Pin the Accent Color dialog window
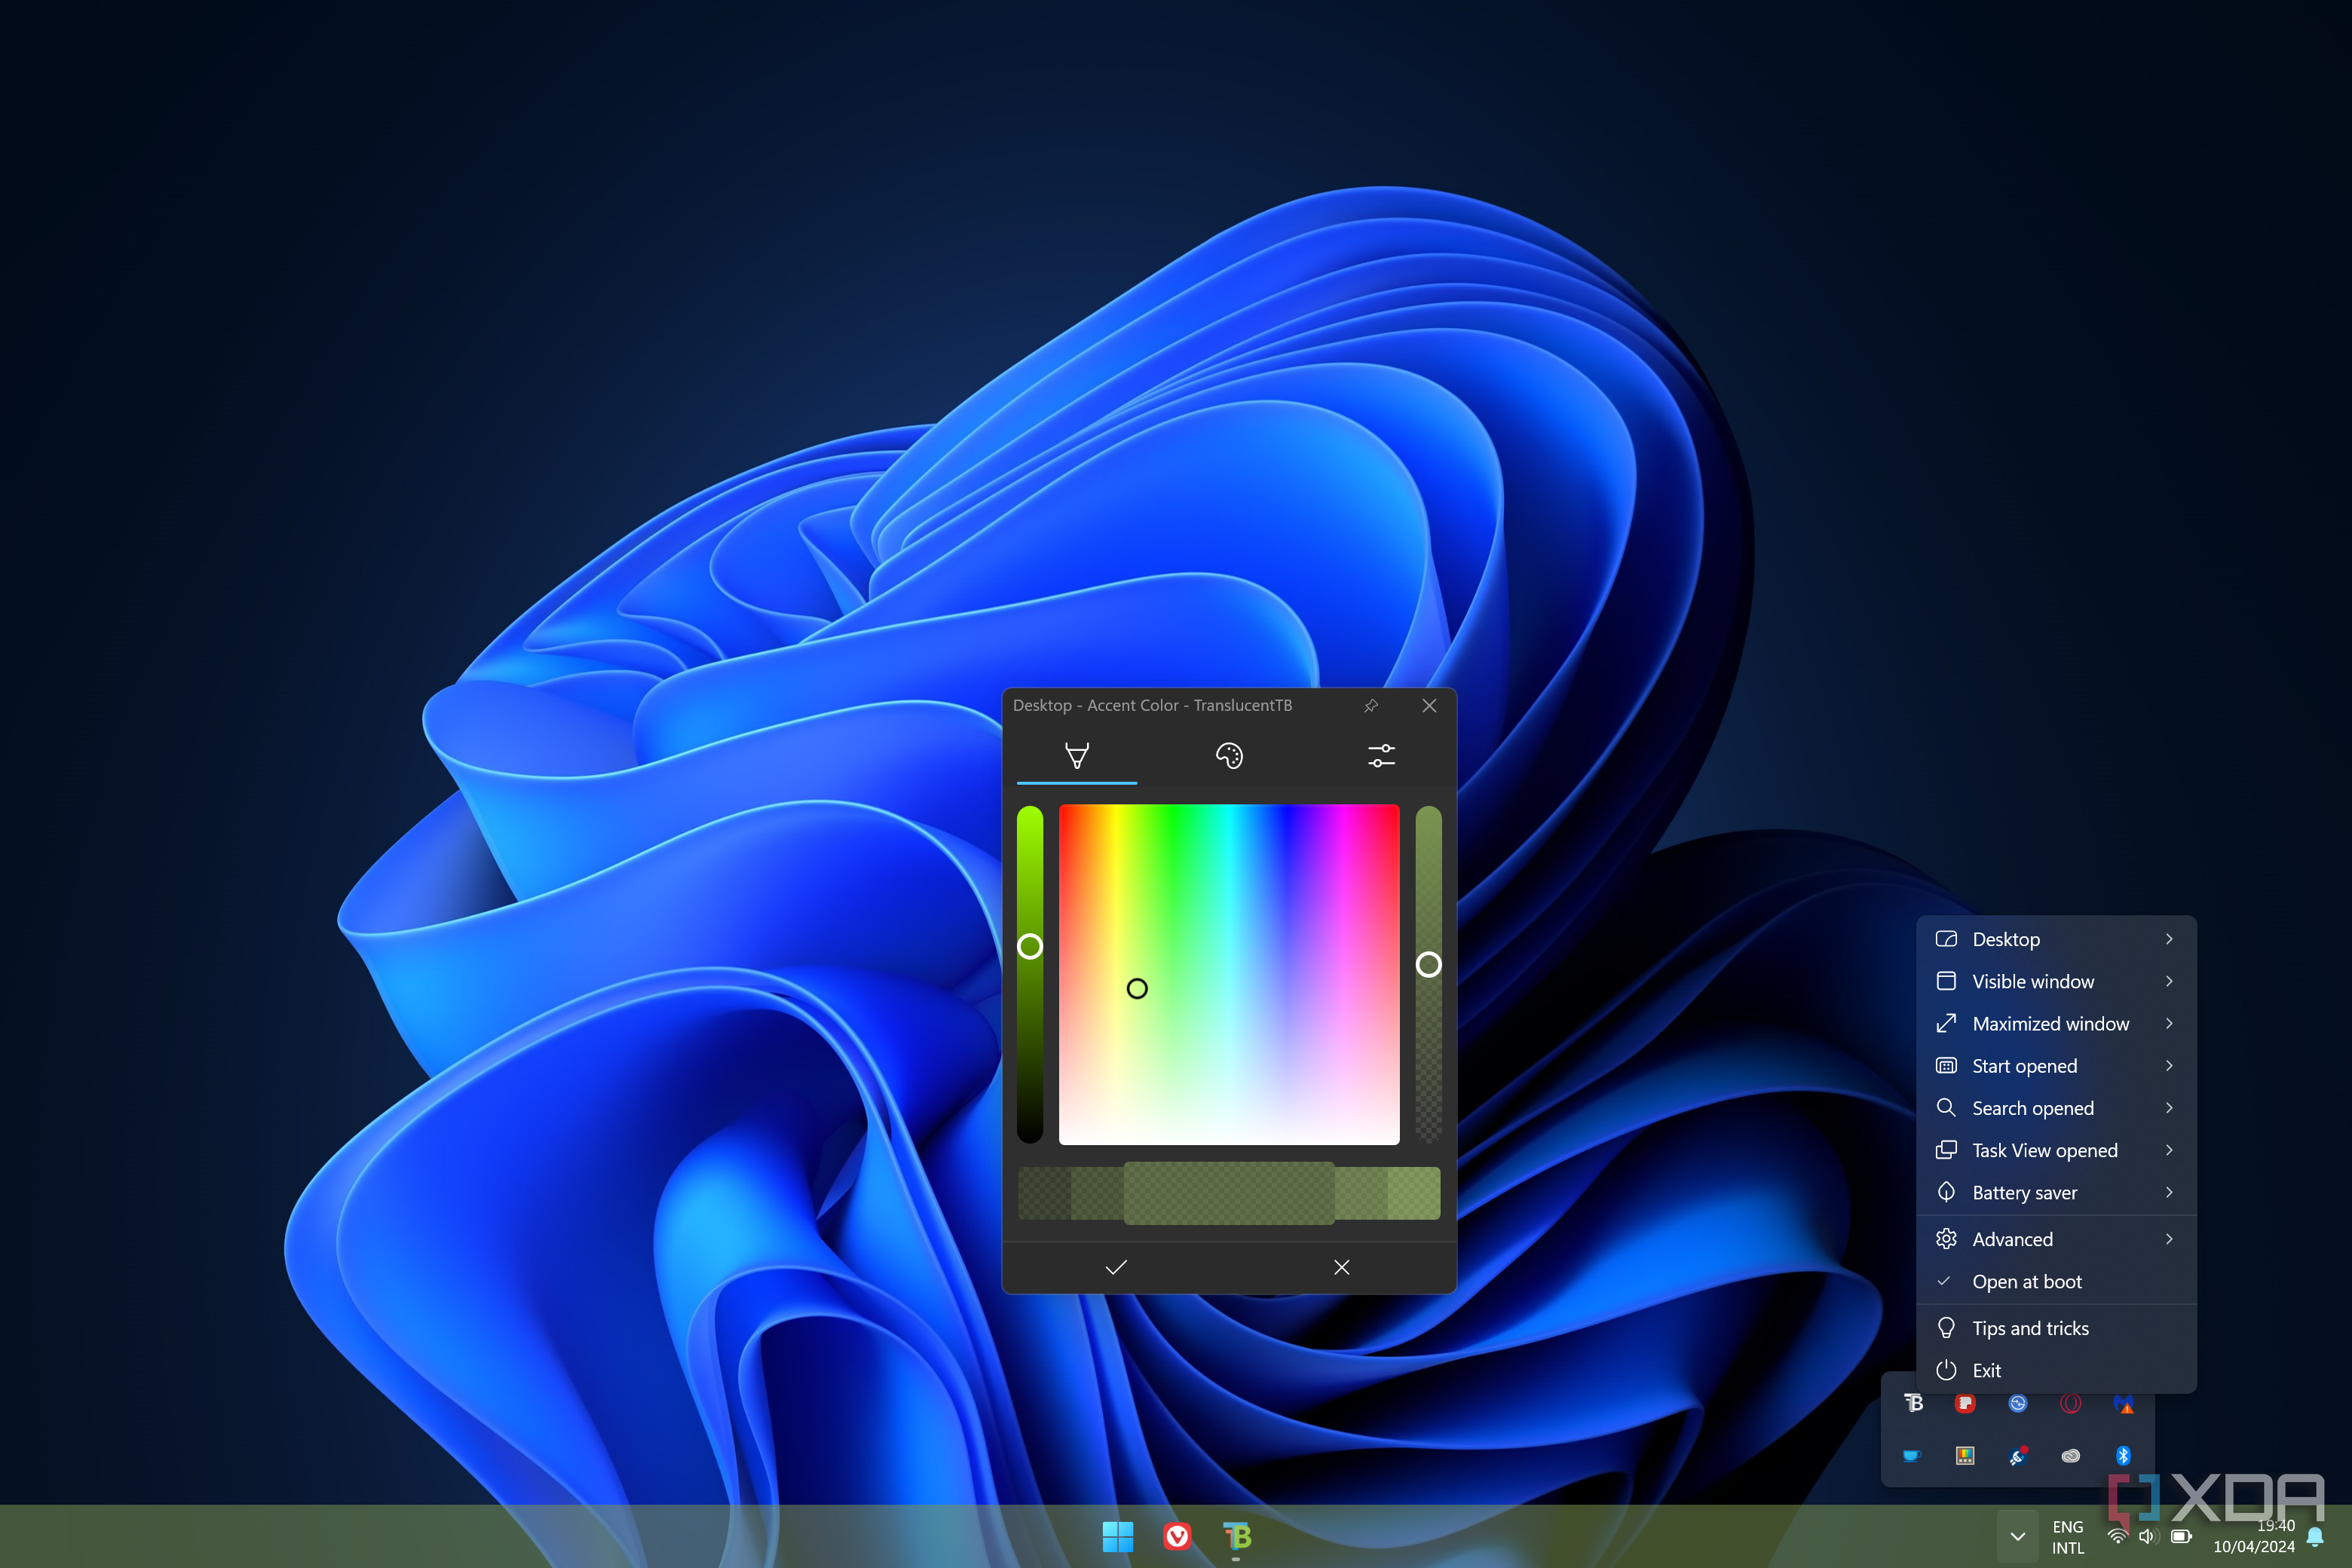 [x=1371, y=705]
